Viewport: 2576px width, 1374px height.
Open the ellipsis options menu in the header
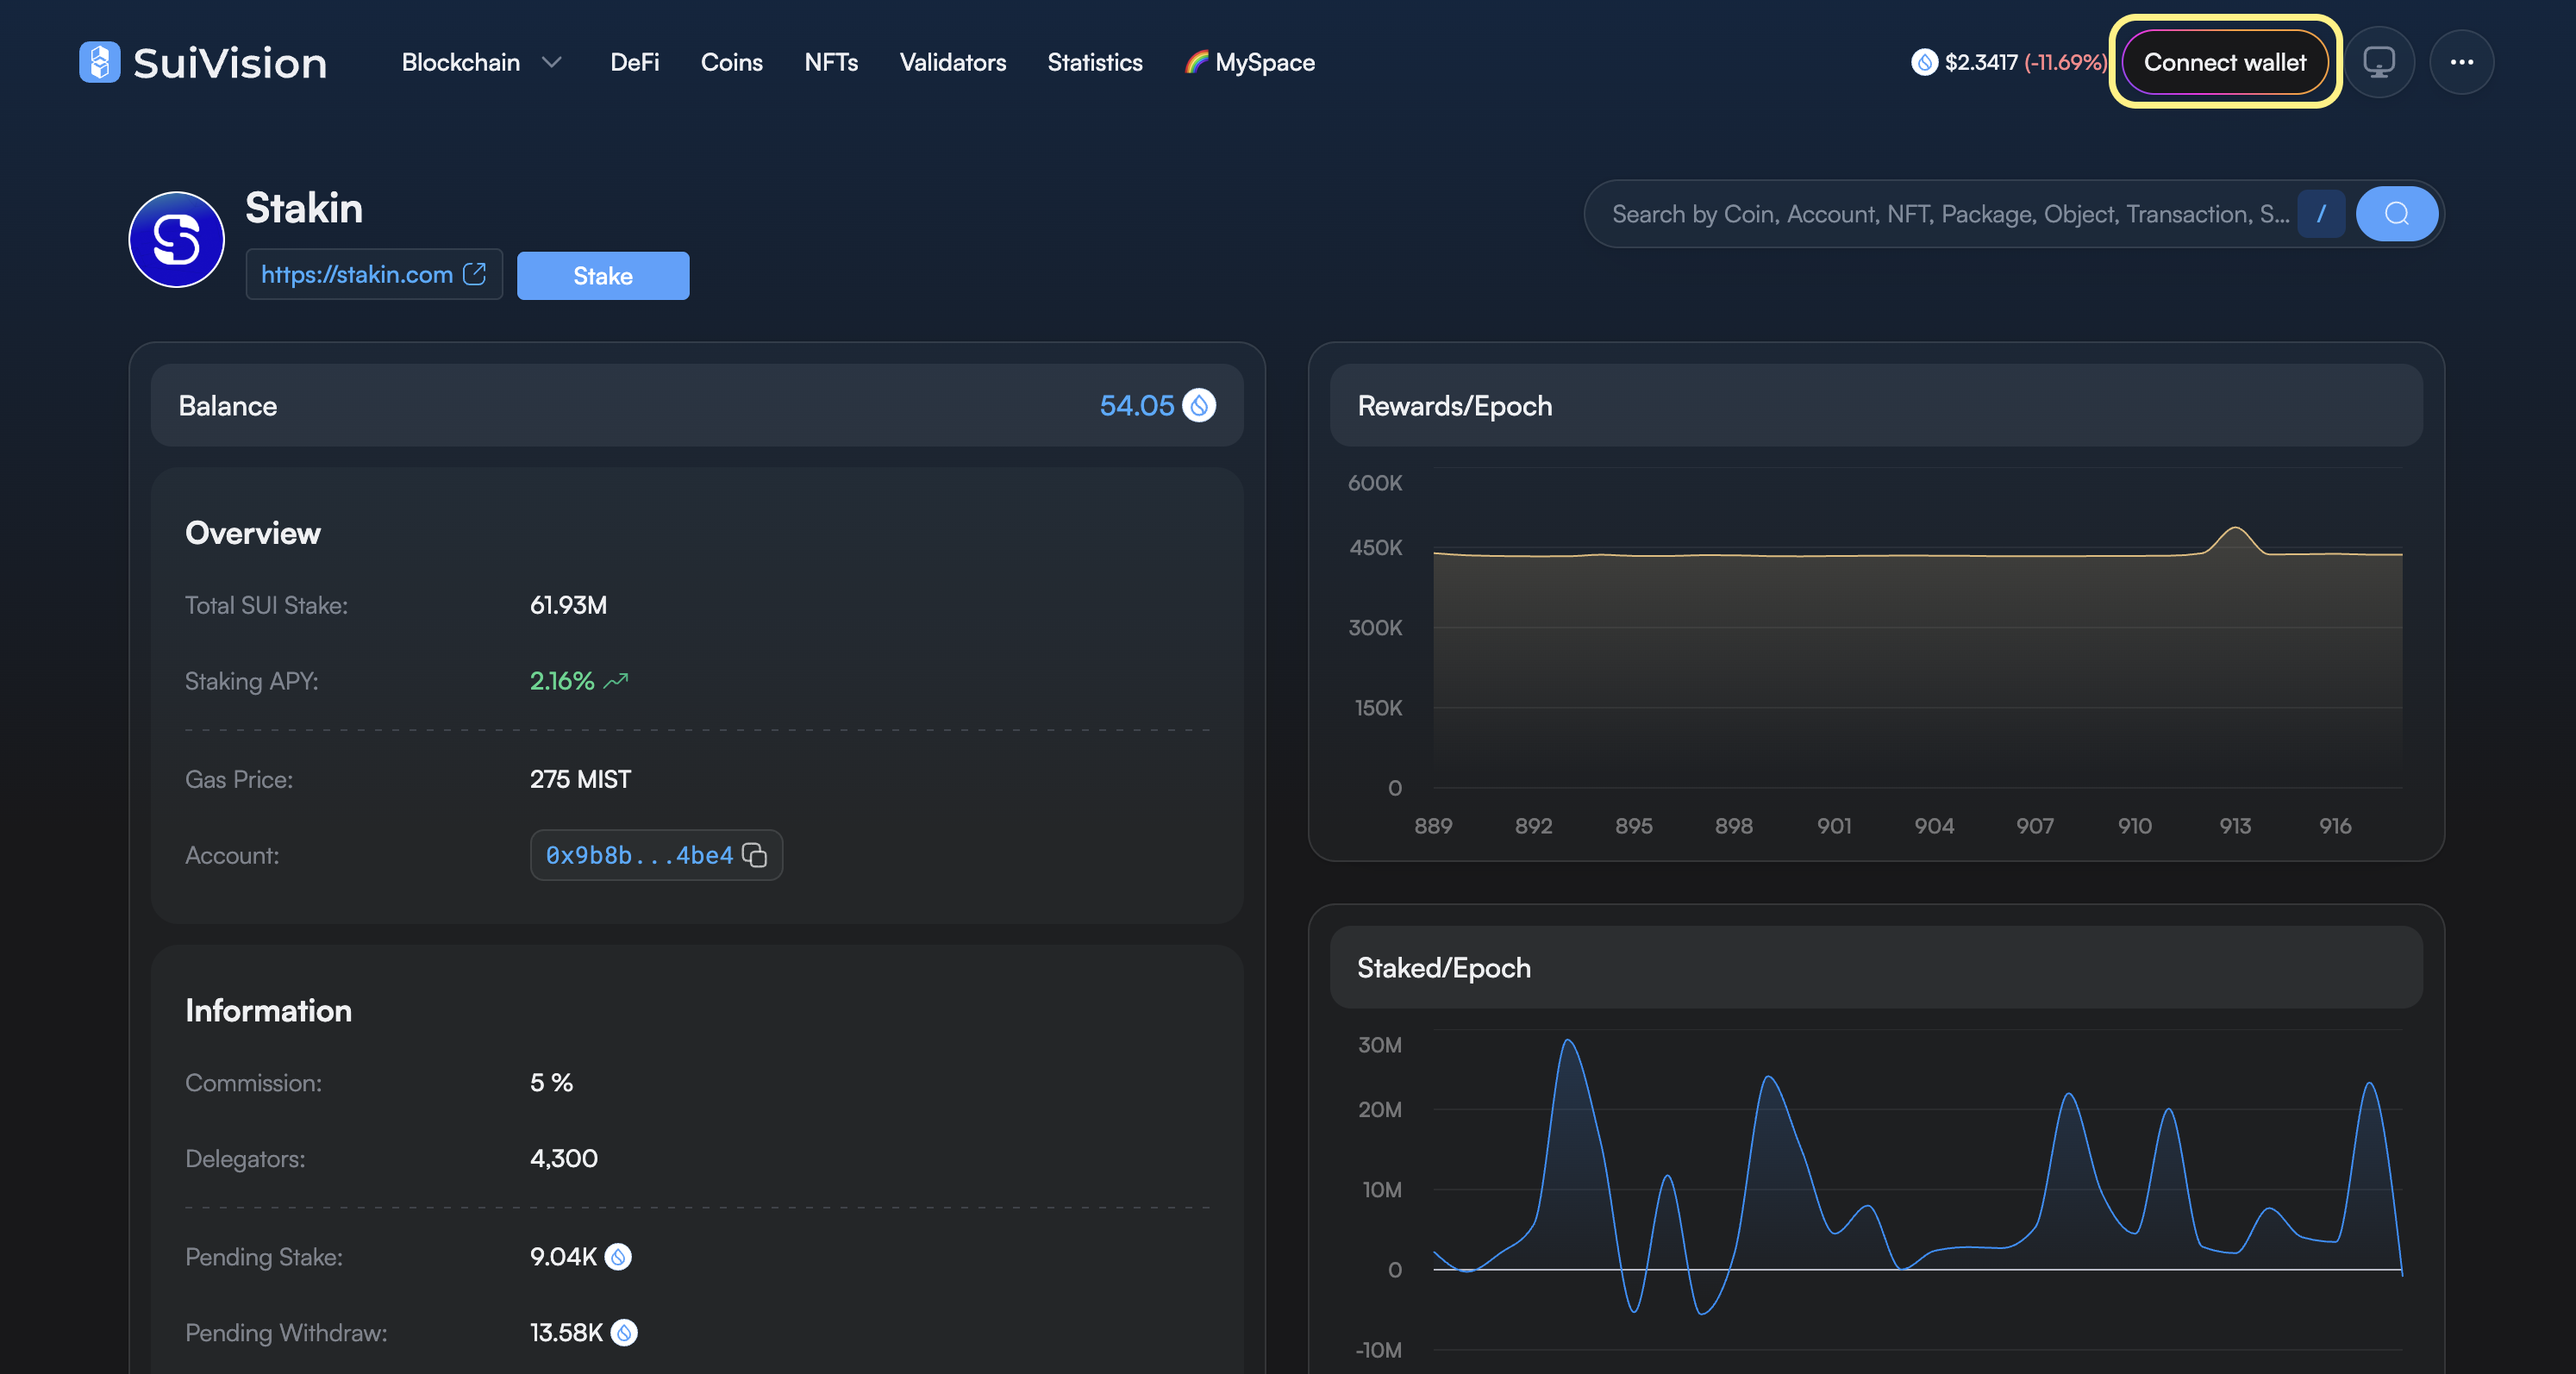click(x=2463, y=62)
